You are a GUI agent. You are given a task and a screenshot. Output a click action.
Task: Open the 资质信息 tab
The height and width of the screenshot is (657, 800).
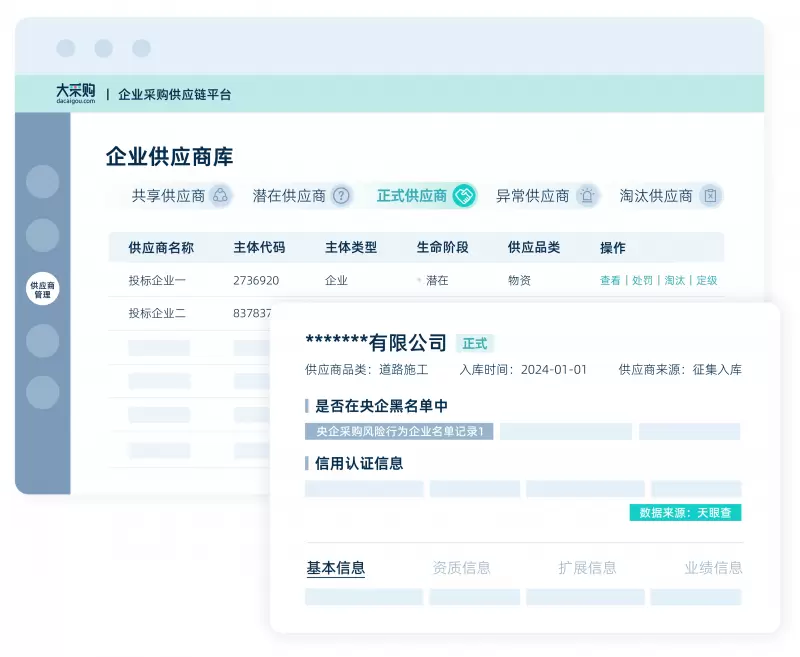[461, 568]
